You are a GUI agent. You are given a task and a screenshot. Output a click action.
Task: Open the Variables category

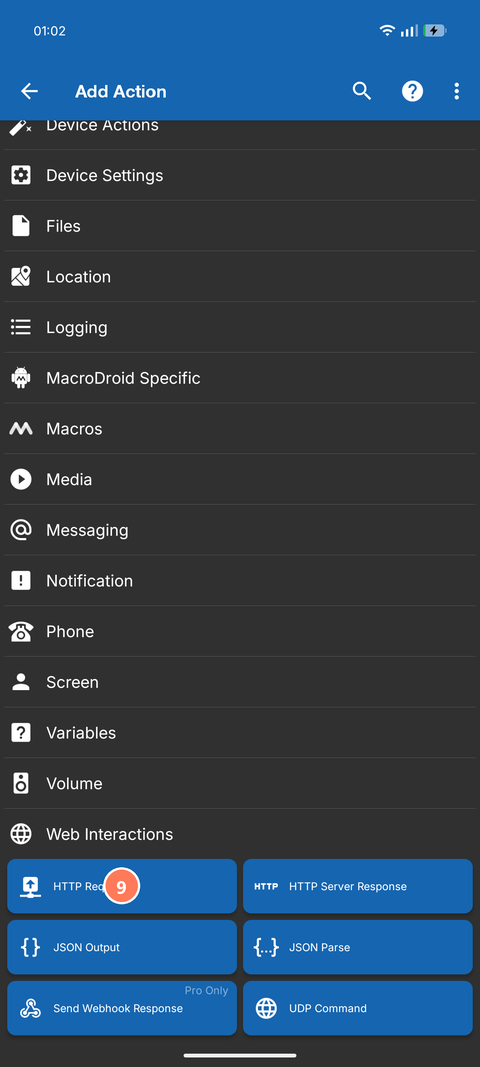[x=240, y=733]
